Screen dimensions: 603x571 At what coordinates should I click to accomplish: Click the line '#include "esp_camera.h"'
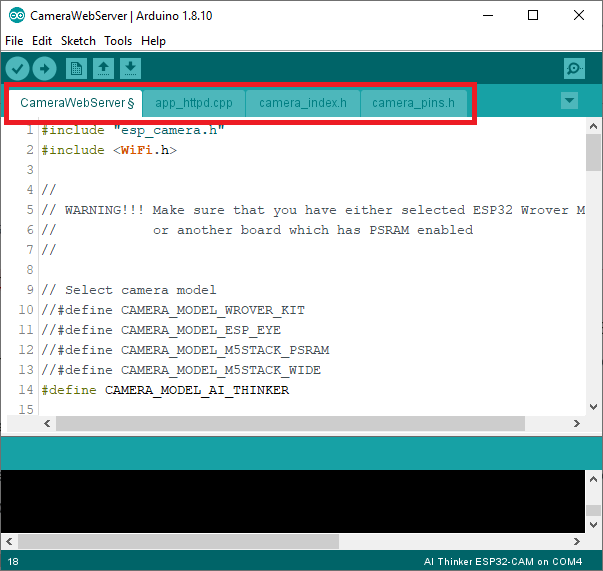click(x=133, y=130)
